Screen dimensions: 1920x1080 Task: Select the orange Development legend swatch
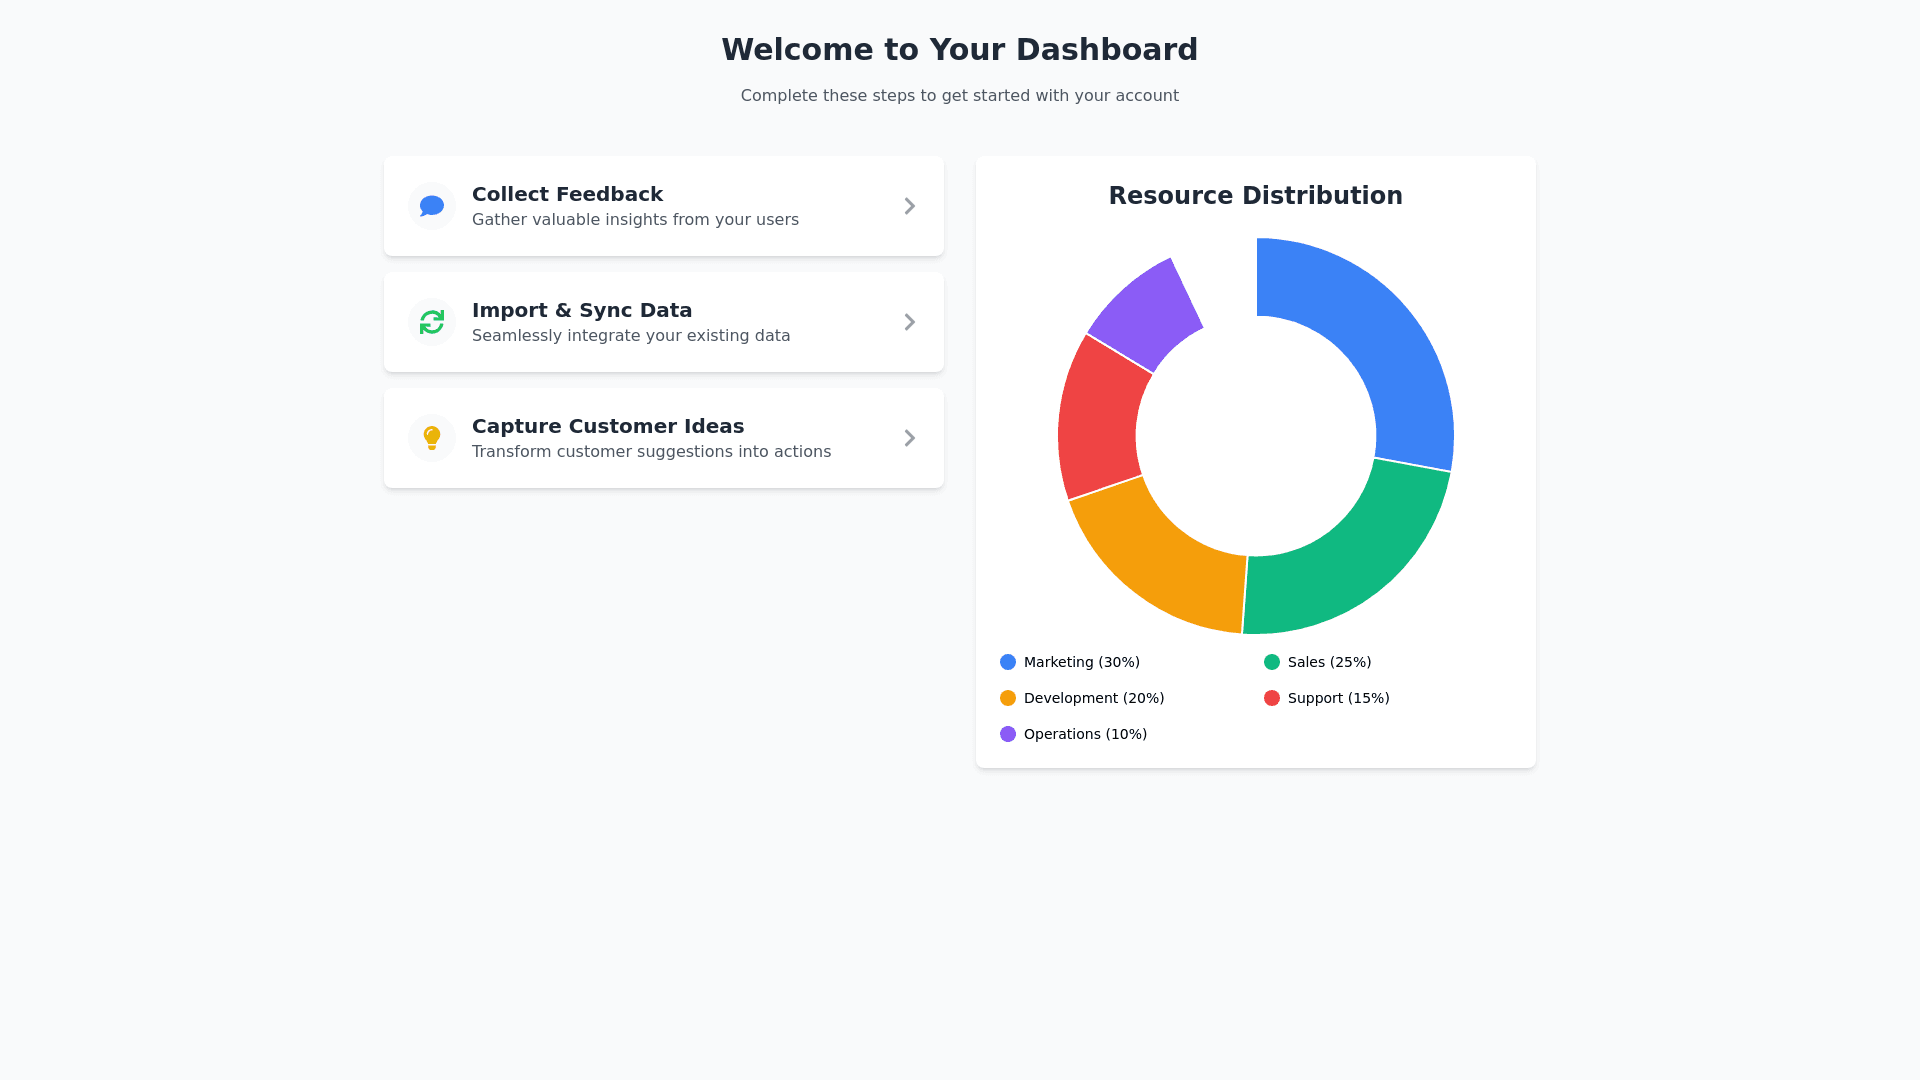[1008, 698]
